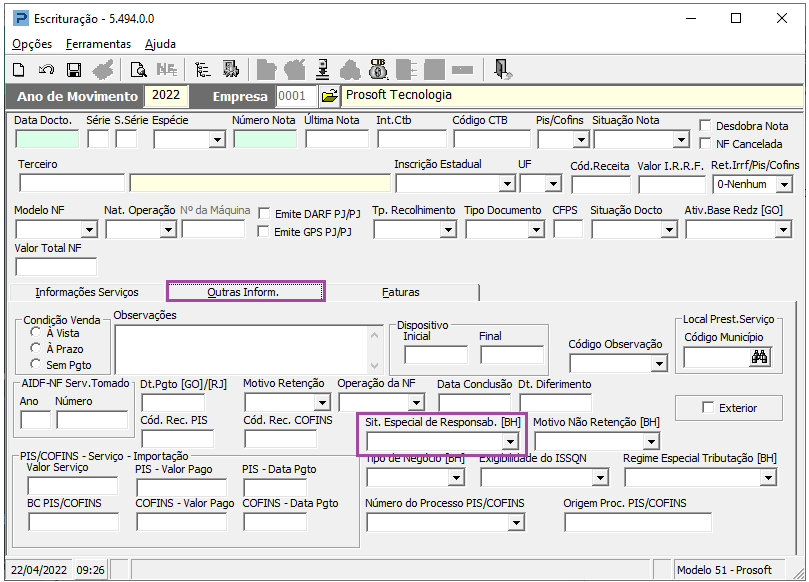This screenshot has height=582, width=809.
Task: Click the grey icon right of tree-list icon
Action: (x=231, y=69)
